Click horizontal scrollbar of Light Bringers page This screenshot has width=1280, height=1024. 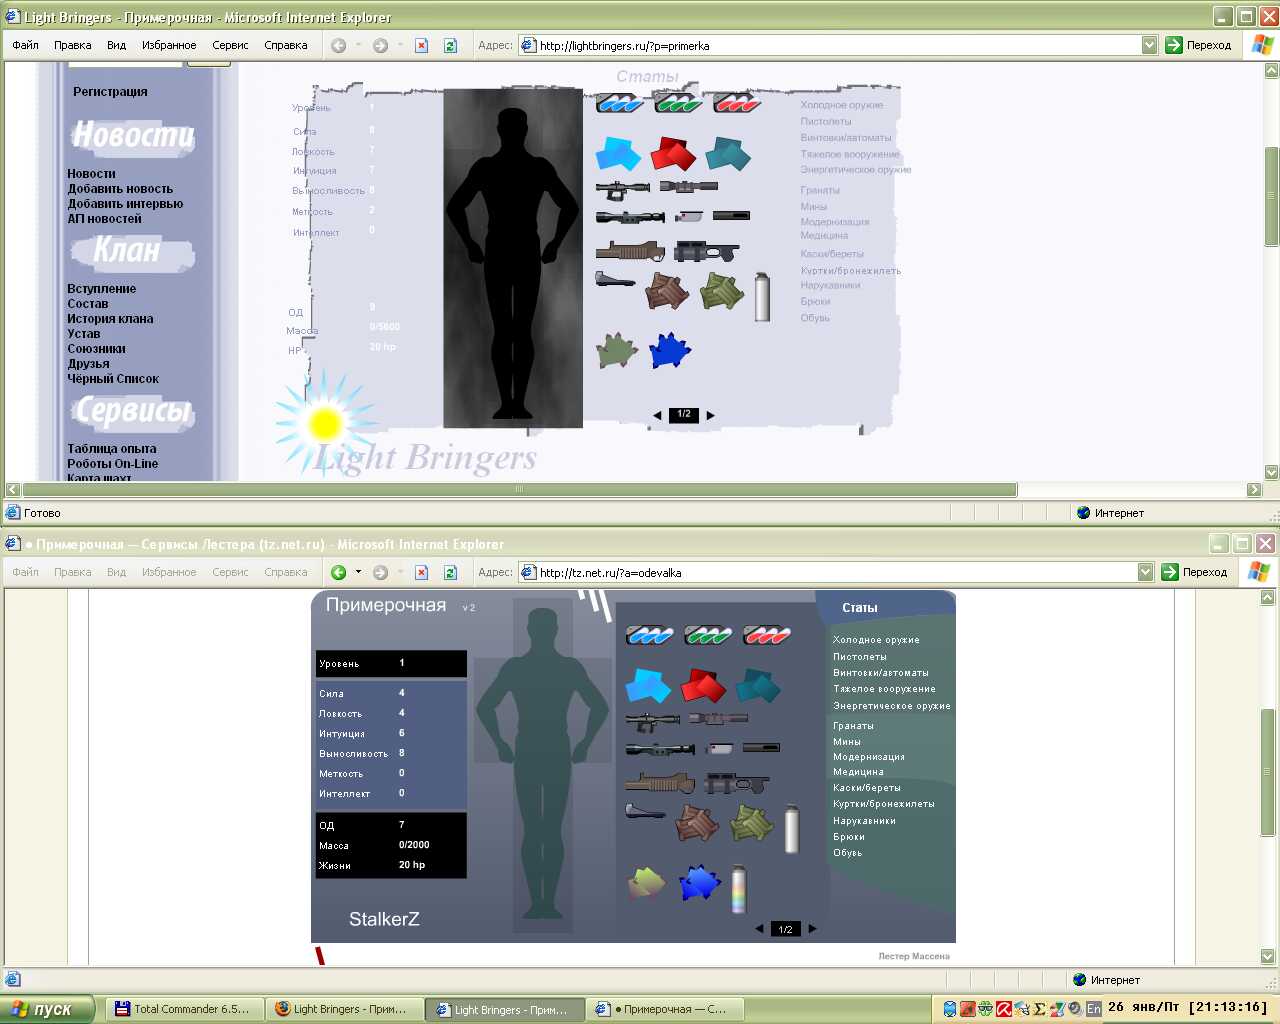(519, 490)
